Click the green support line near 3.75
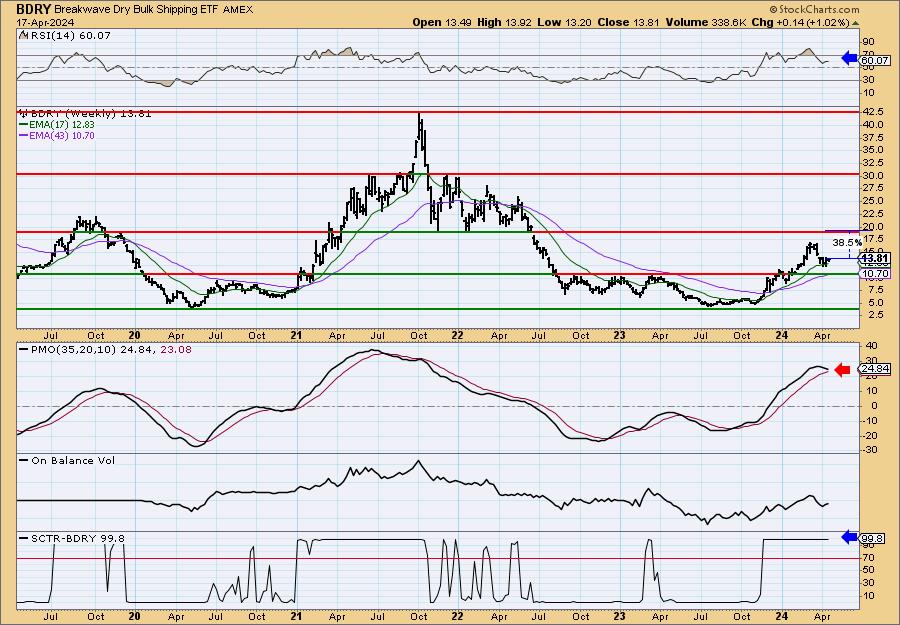The image size is (900, 625). coord(438,309)
